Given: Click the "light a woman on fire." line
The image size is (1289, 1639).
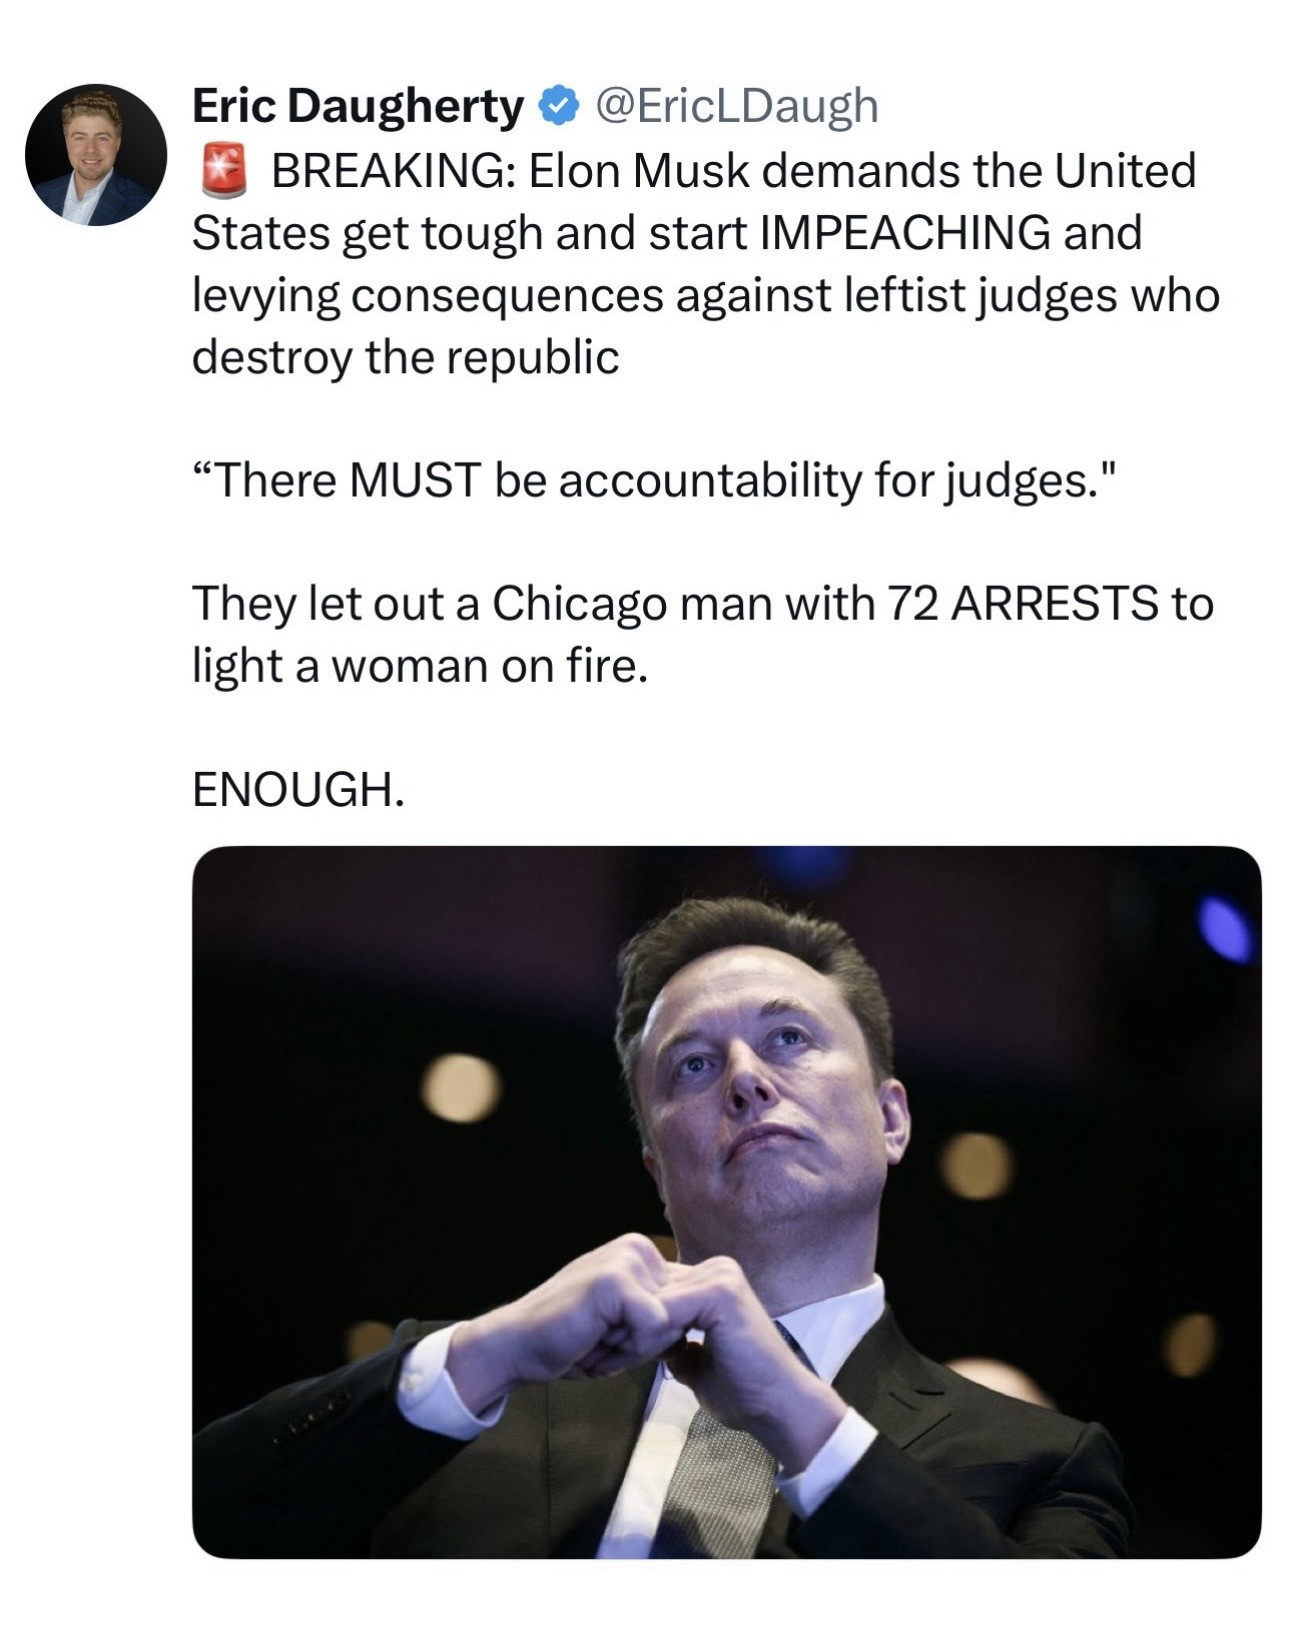Looking at the screenshot, I should point(420,666).
